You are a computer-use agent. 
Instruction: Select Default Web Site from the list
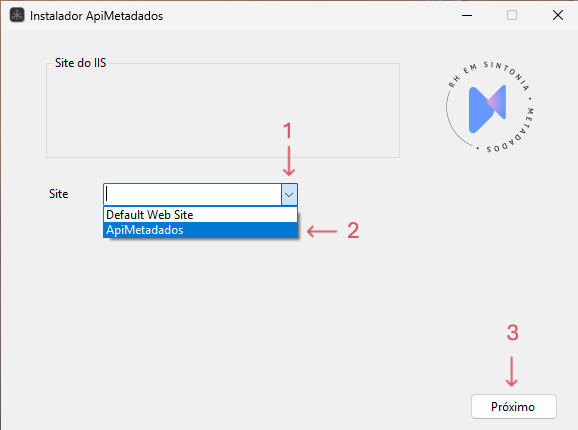pos(200,214)
